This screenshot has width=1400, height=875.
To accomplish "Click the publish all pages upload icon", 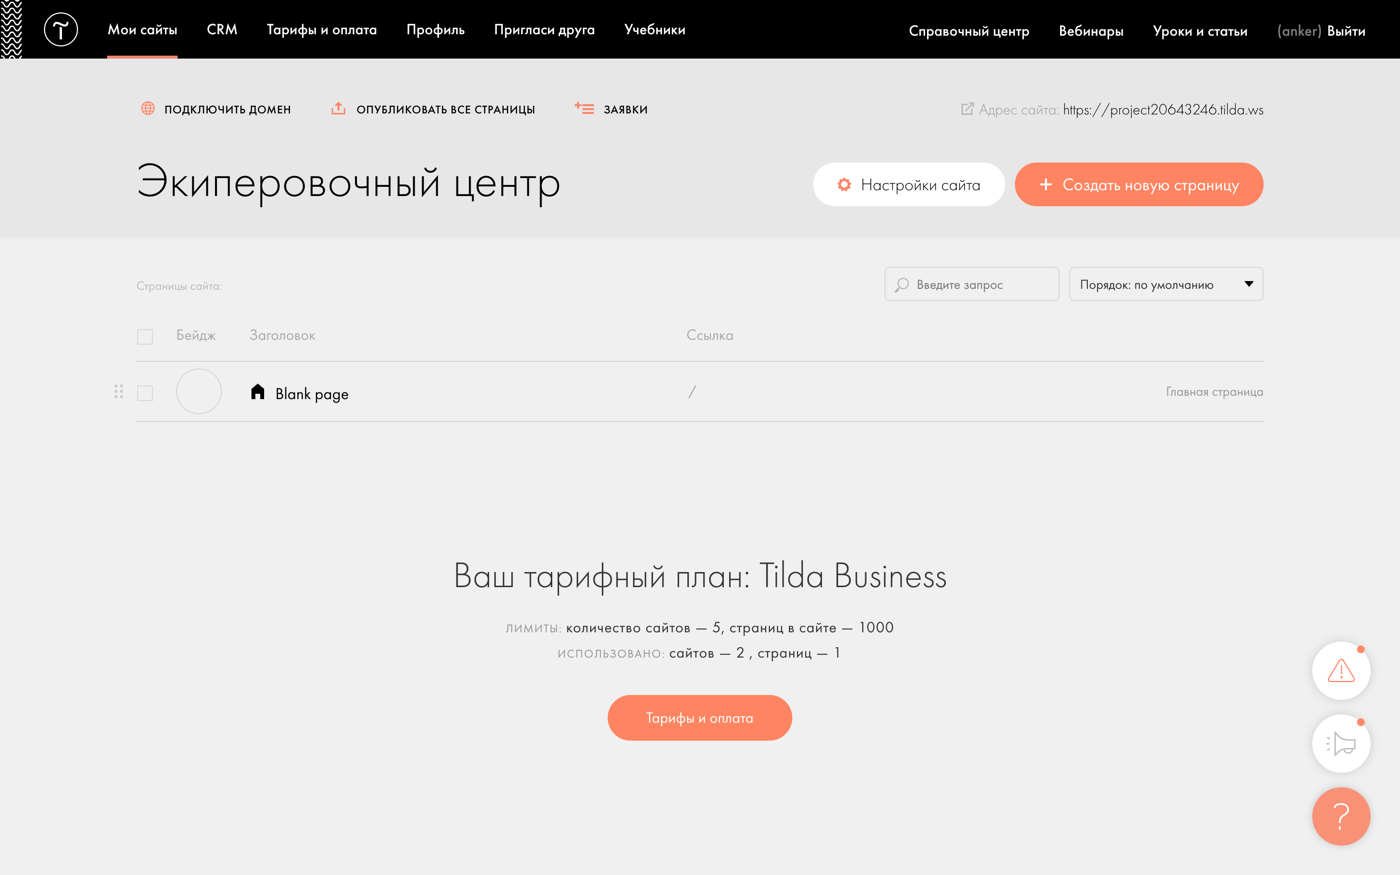I will tap(338, 108).
